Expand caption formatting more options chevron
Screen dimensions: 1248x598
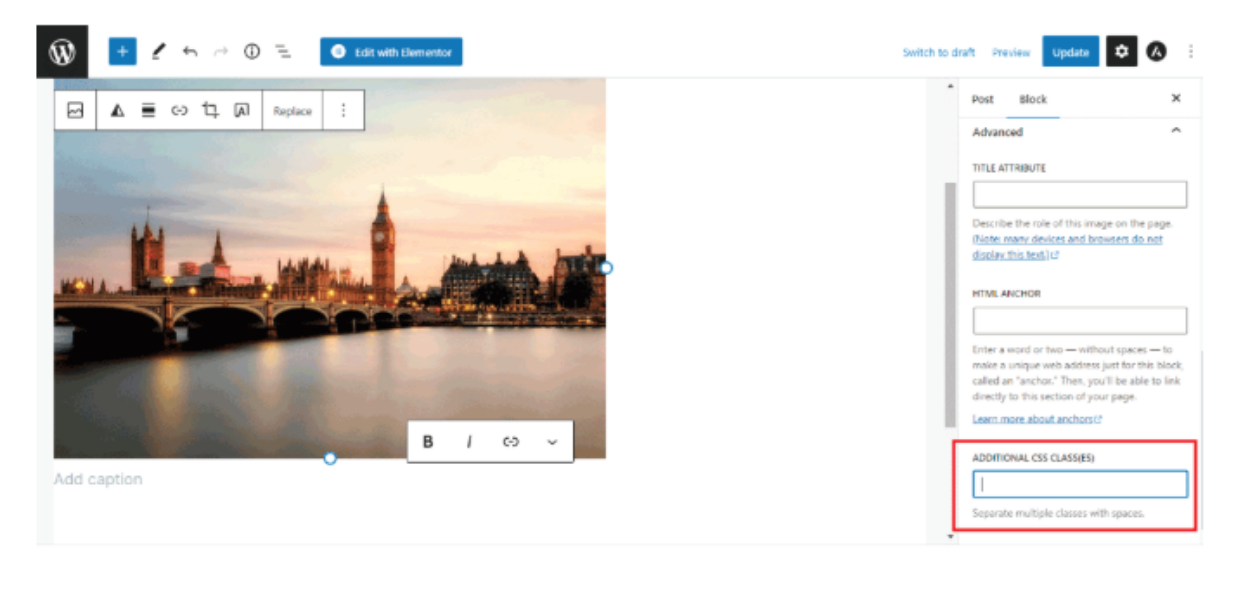pyautogui.click(x=552, y=442)
